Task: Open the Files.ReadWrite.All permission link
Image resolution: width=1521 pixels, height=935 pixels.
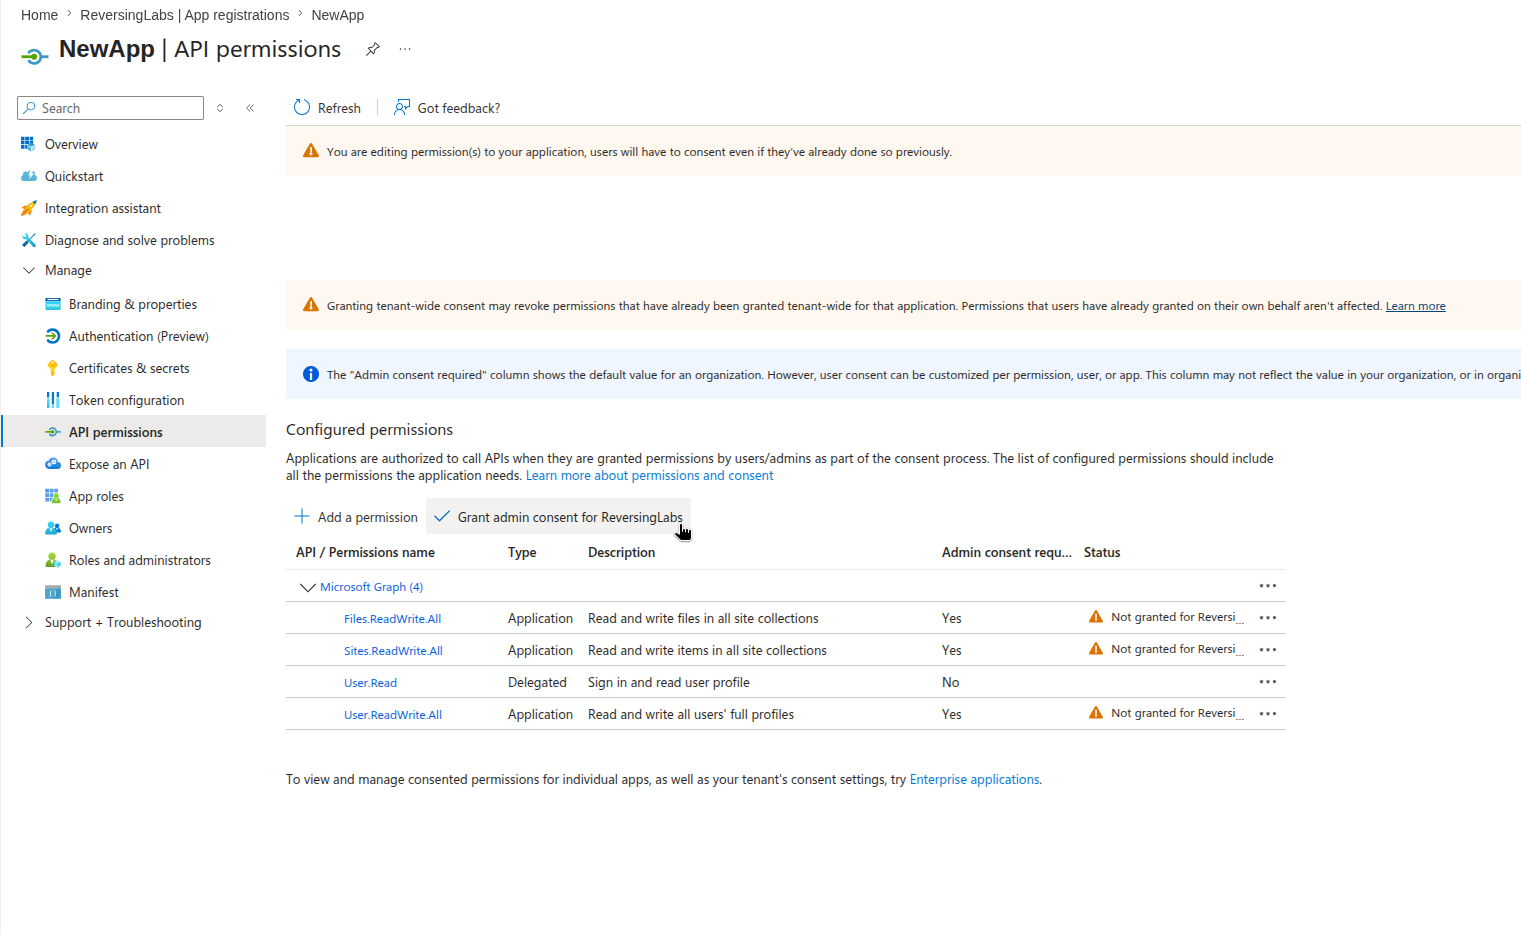Action: [393, 619]
